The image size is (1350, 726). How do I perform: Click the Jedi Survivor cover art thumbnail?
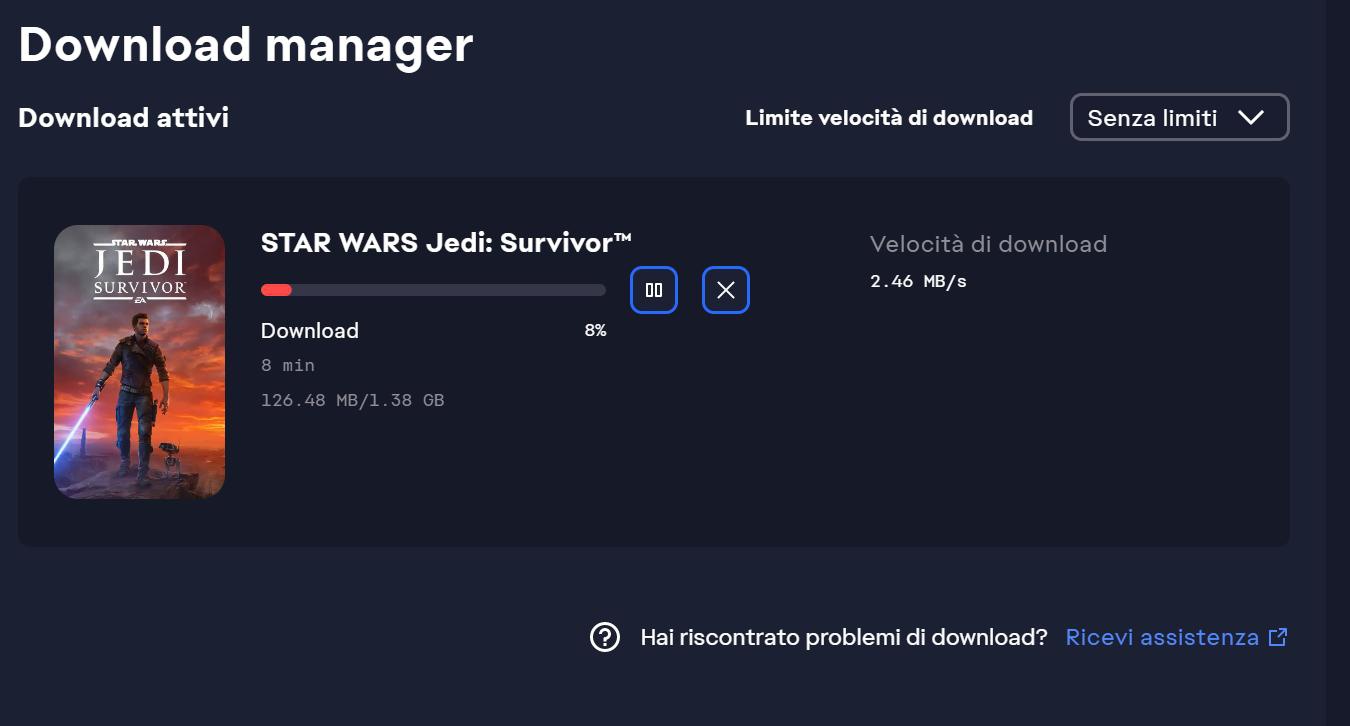point(139,361)
